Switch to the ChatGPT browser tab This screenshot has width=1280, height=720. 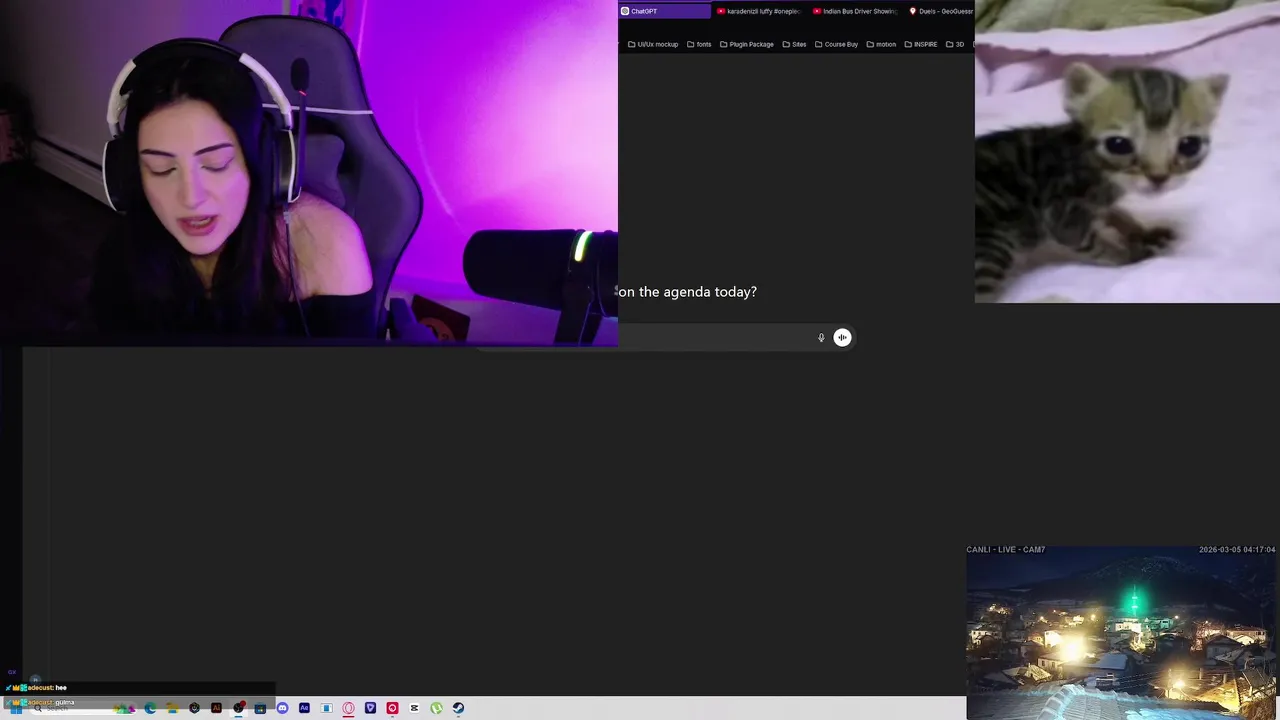point(664,11)
